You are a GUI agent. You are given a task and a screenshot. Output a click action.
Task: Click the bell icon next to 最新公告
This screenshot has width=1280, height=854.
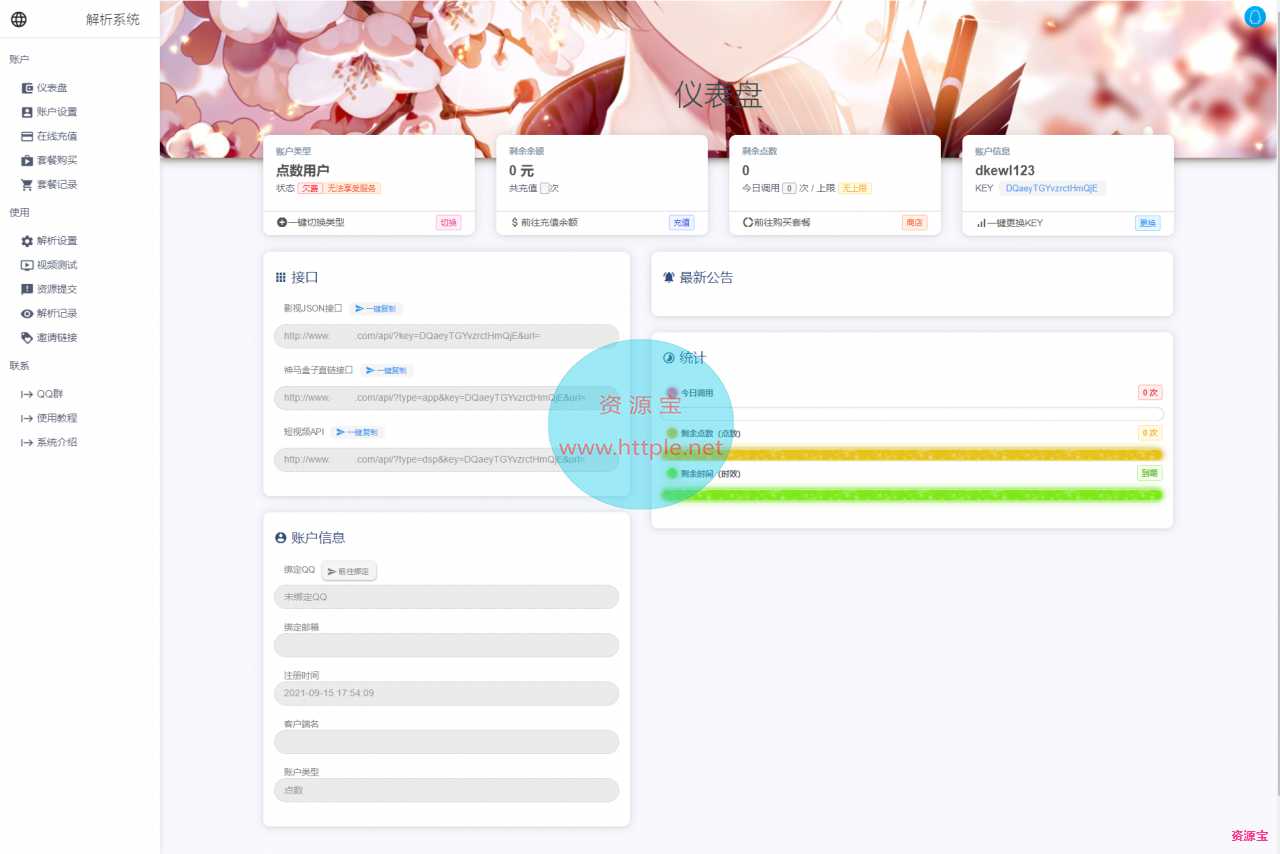(x=669, y=277)
